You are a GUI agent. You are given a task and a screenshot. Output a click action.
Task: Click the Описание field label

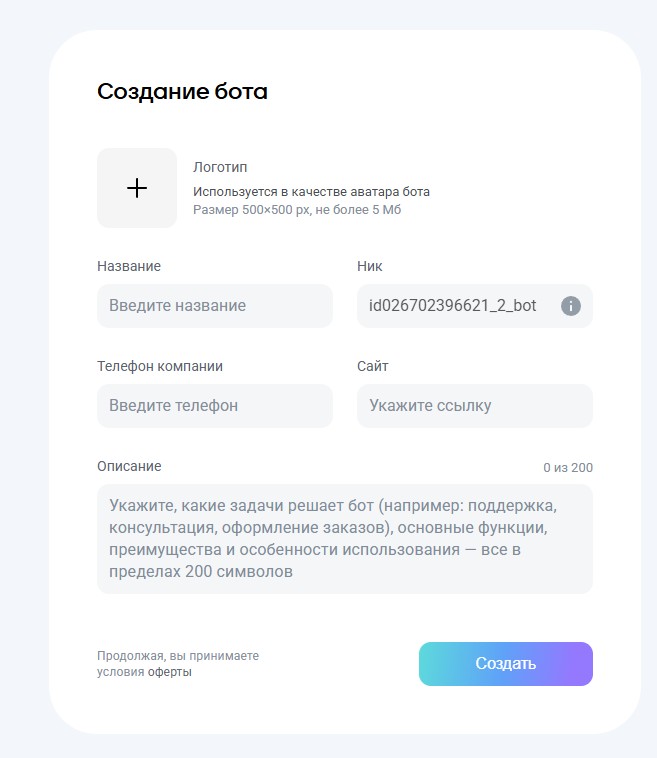(129, 466)
